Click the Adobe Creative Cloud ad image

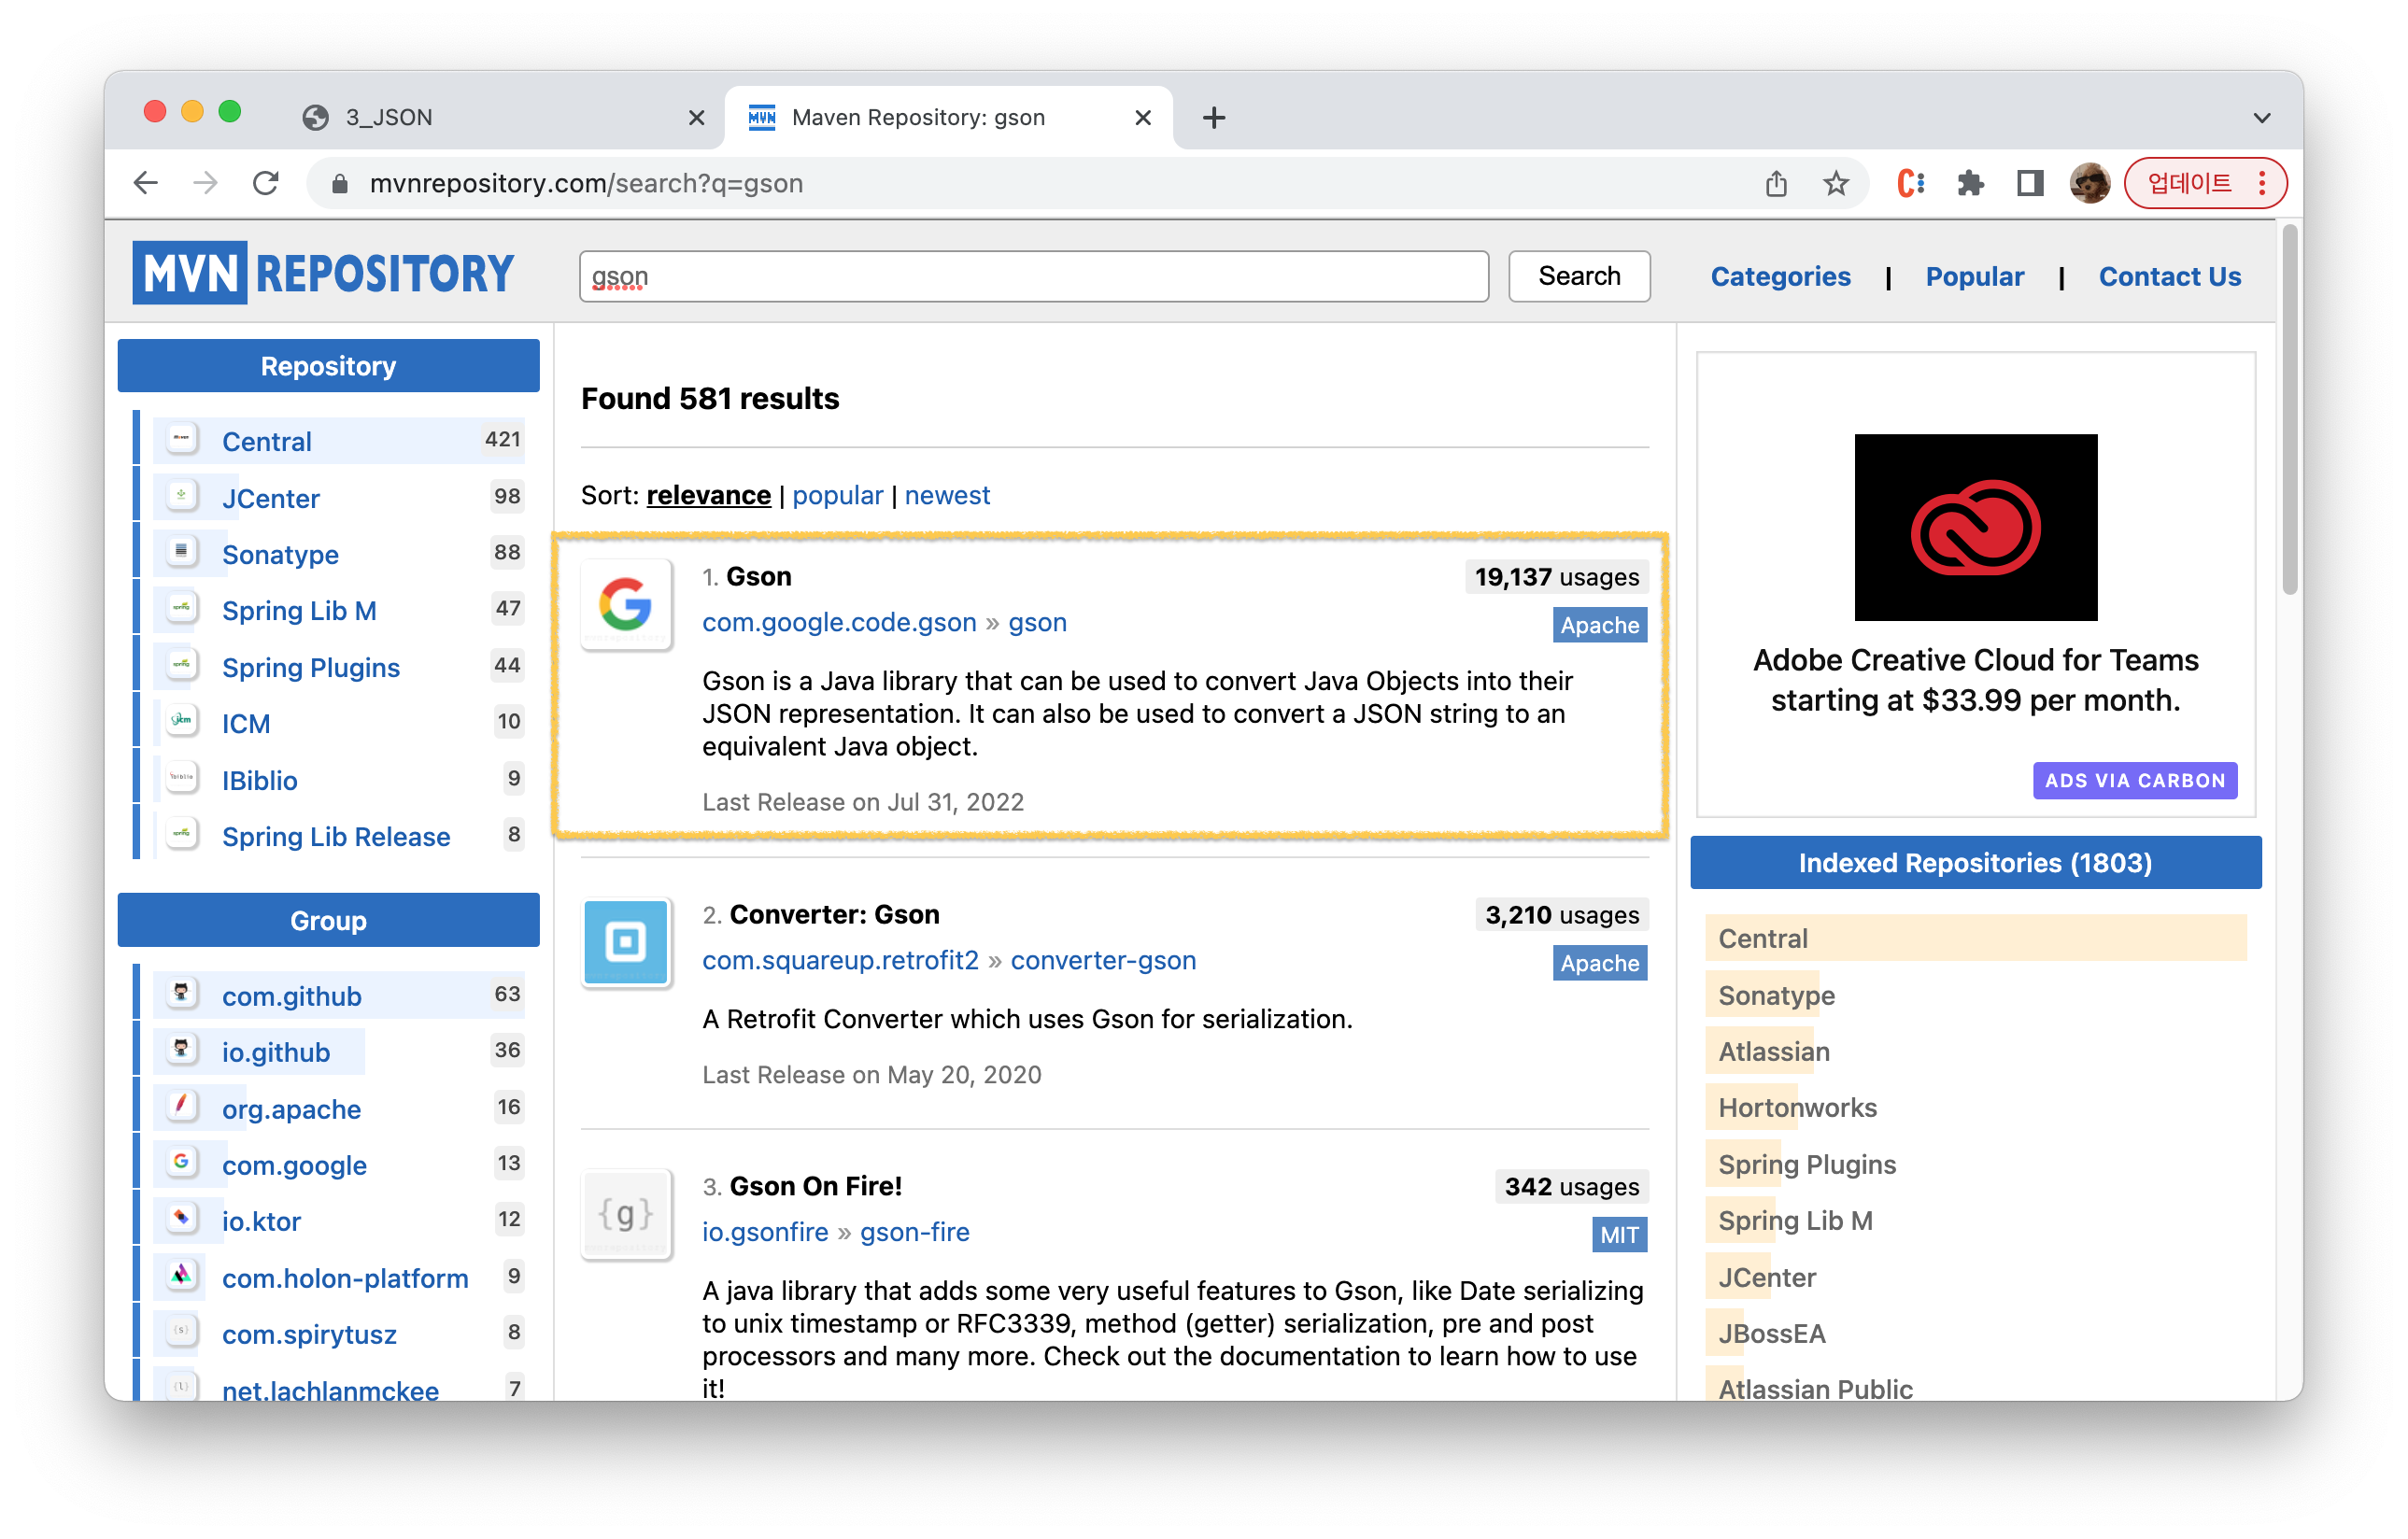pos(1975,527)
